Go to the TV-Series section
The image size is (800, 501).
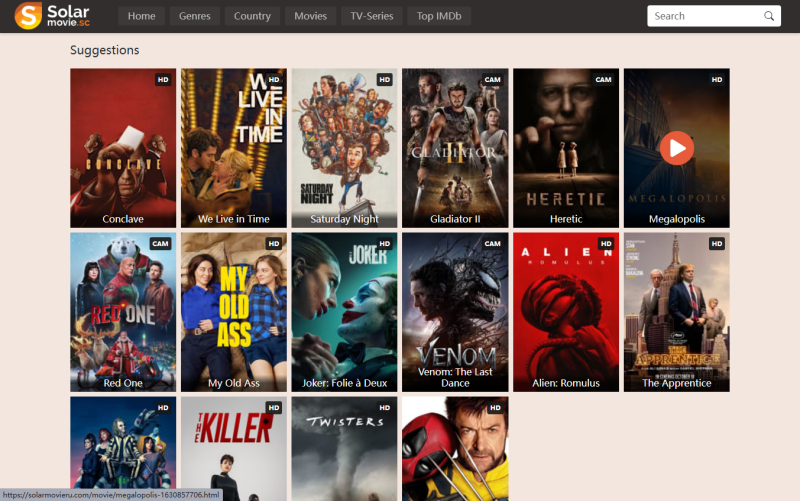pyautogui.click(x=371, y=16)
